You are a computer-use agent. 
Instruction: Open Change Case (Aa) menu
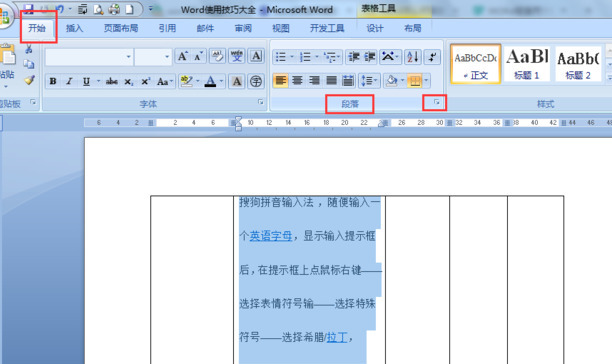click(164, 81)
